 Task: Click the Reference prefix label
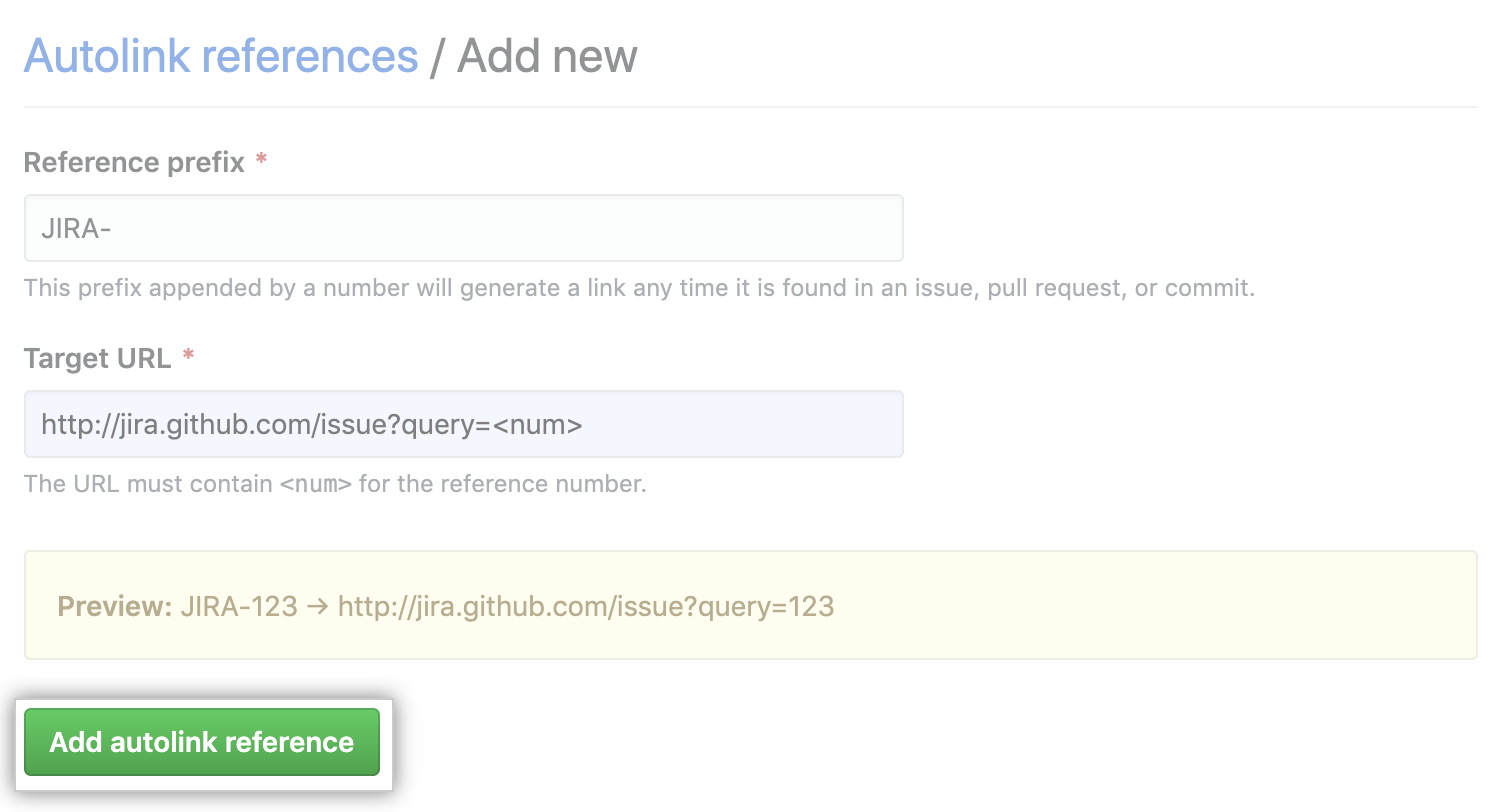pos(135,162)
